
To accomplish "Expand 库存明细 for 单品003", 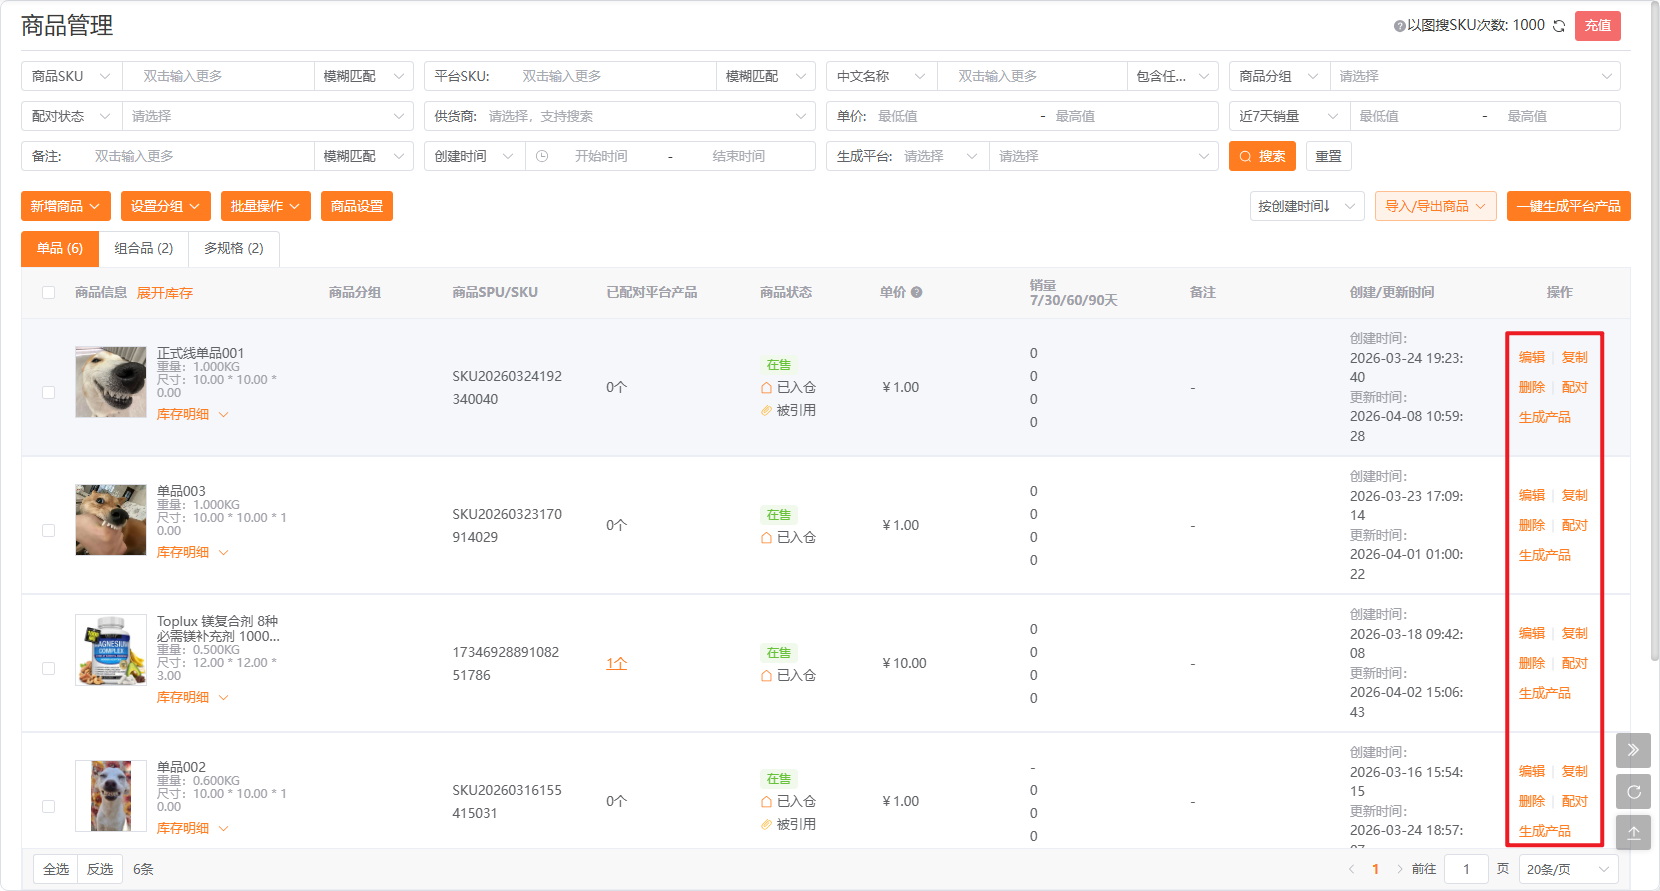I will click(192, 552).
